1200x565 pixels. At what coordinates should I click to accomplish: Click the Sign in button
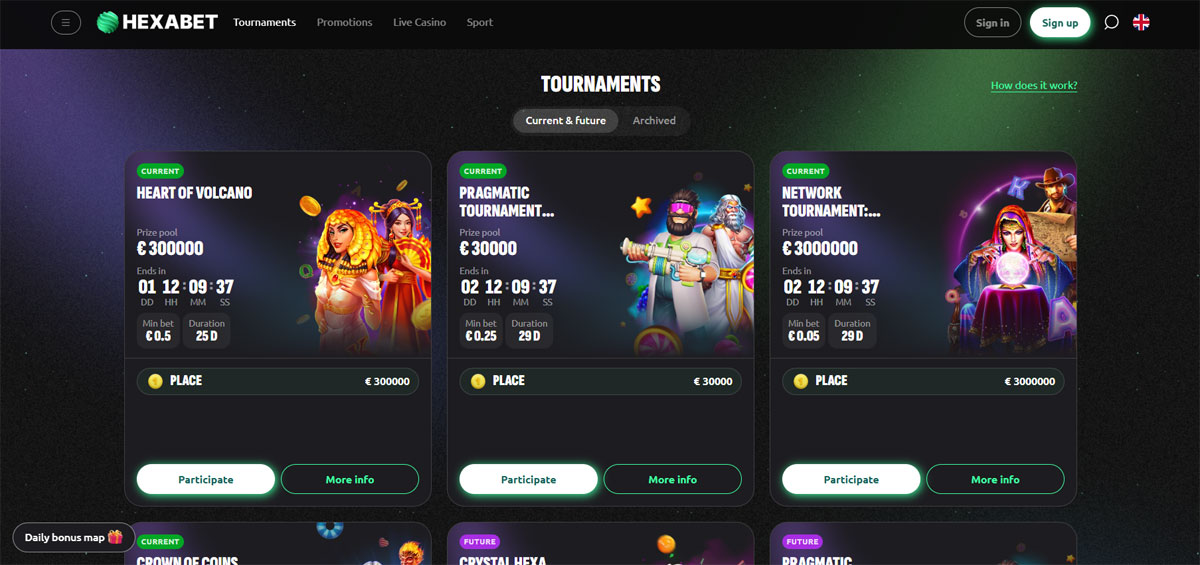[992, 22]
